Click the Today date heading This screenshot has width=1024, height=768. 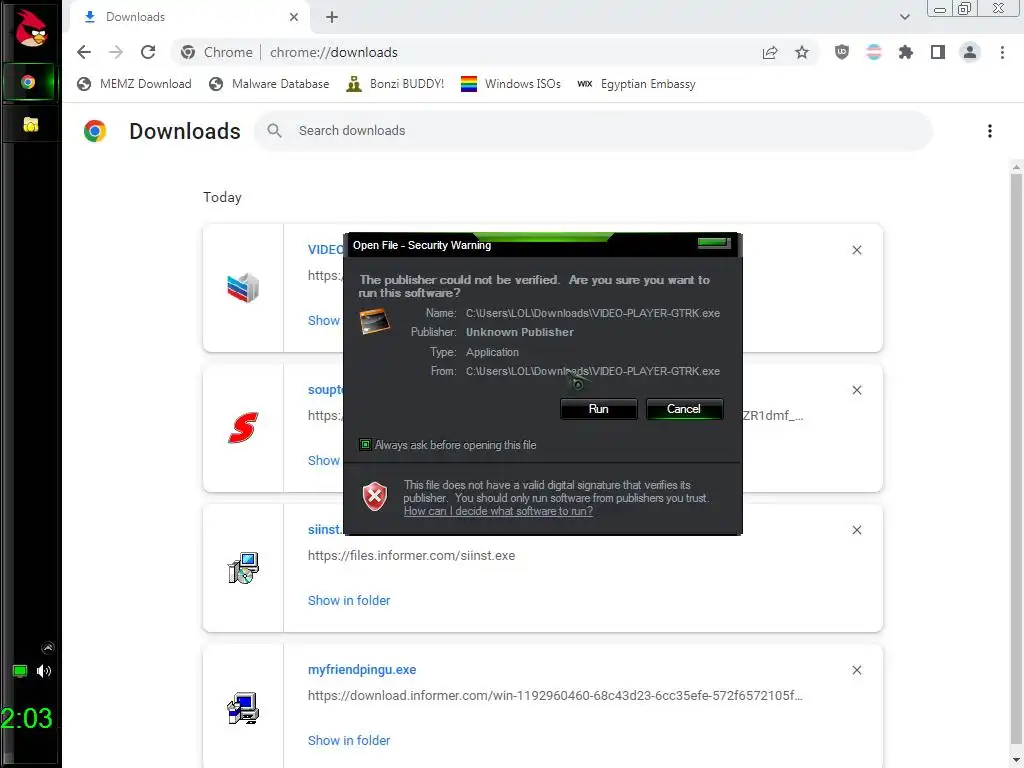[x=222, y=197]
